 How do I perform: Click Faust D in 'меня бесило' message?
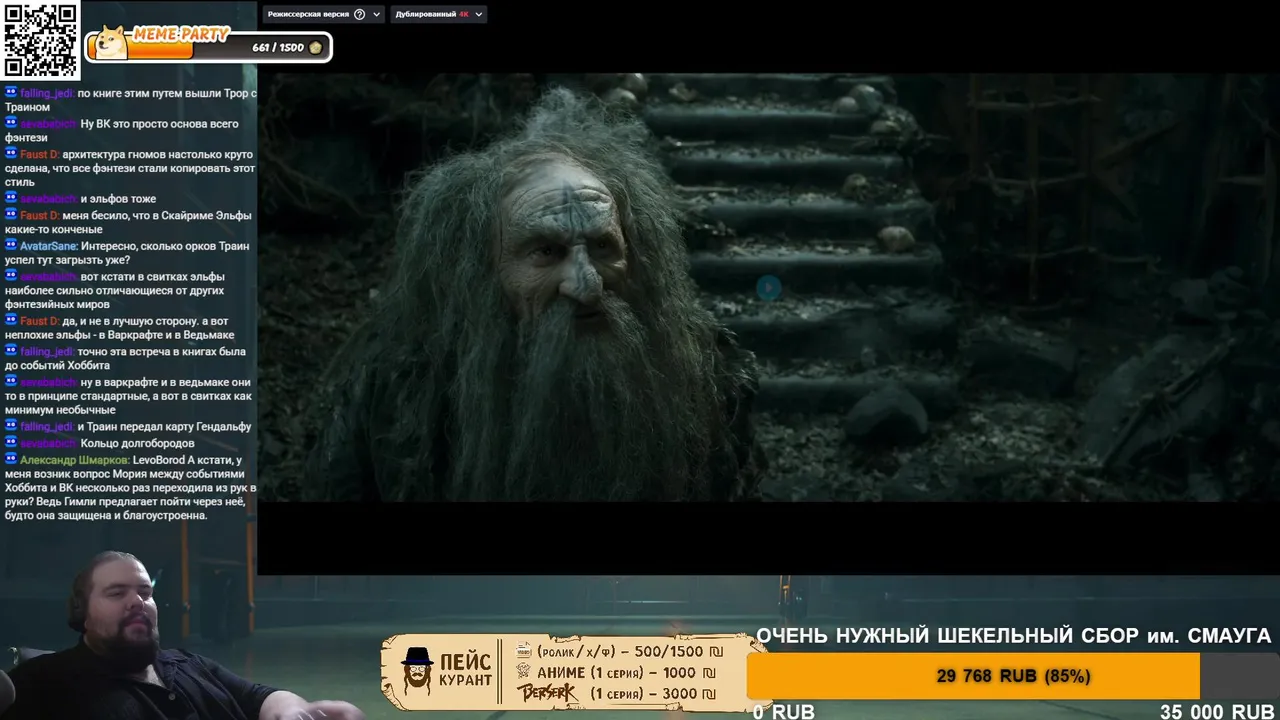(39, 216)
